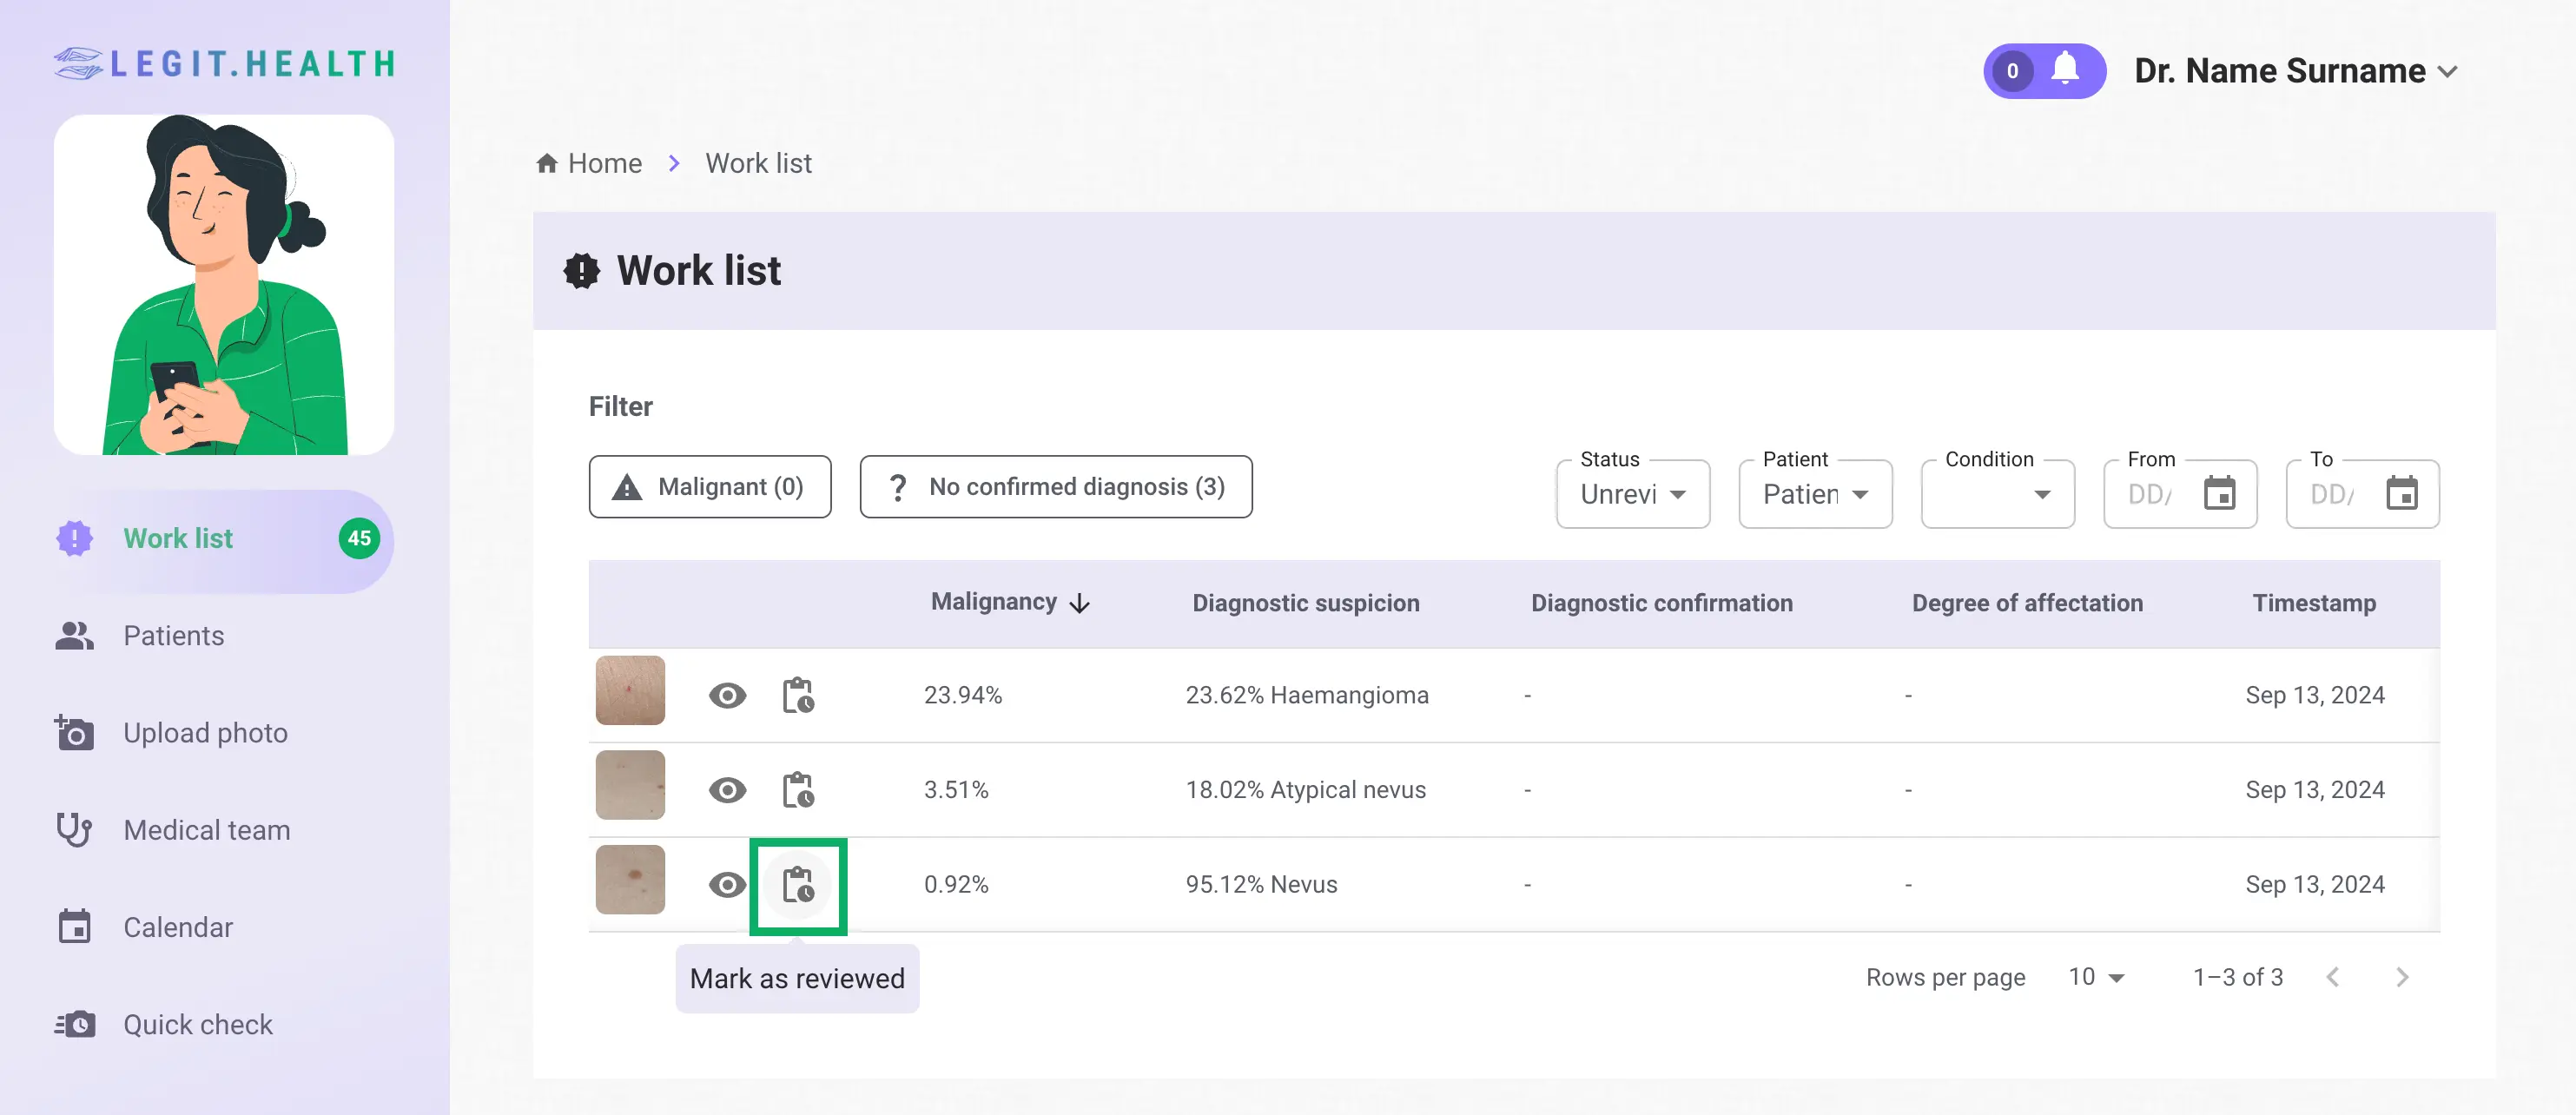Open the From date calendar picker
The width and height of the screenshot is (2576, 1115).
coord(2219,494)
